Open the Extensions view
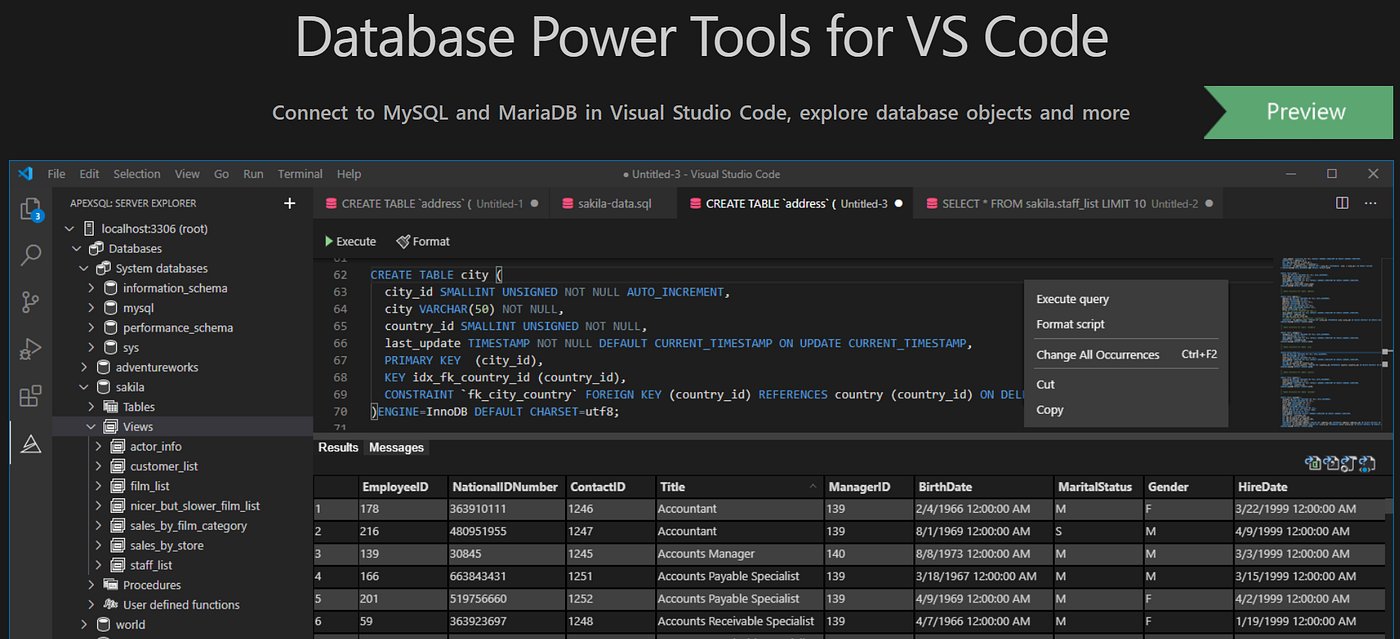1400x639 pixels. [30, 395]
